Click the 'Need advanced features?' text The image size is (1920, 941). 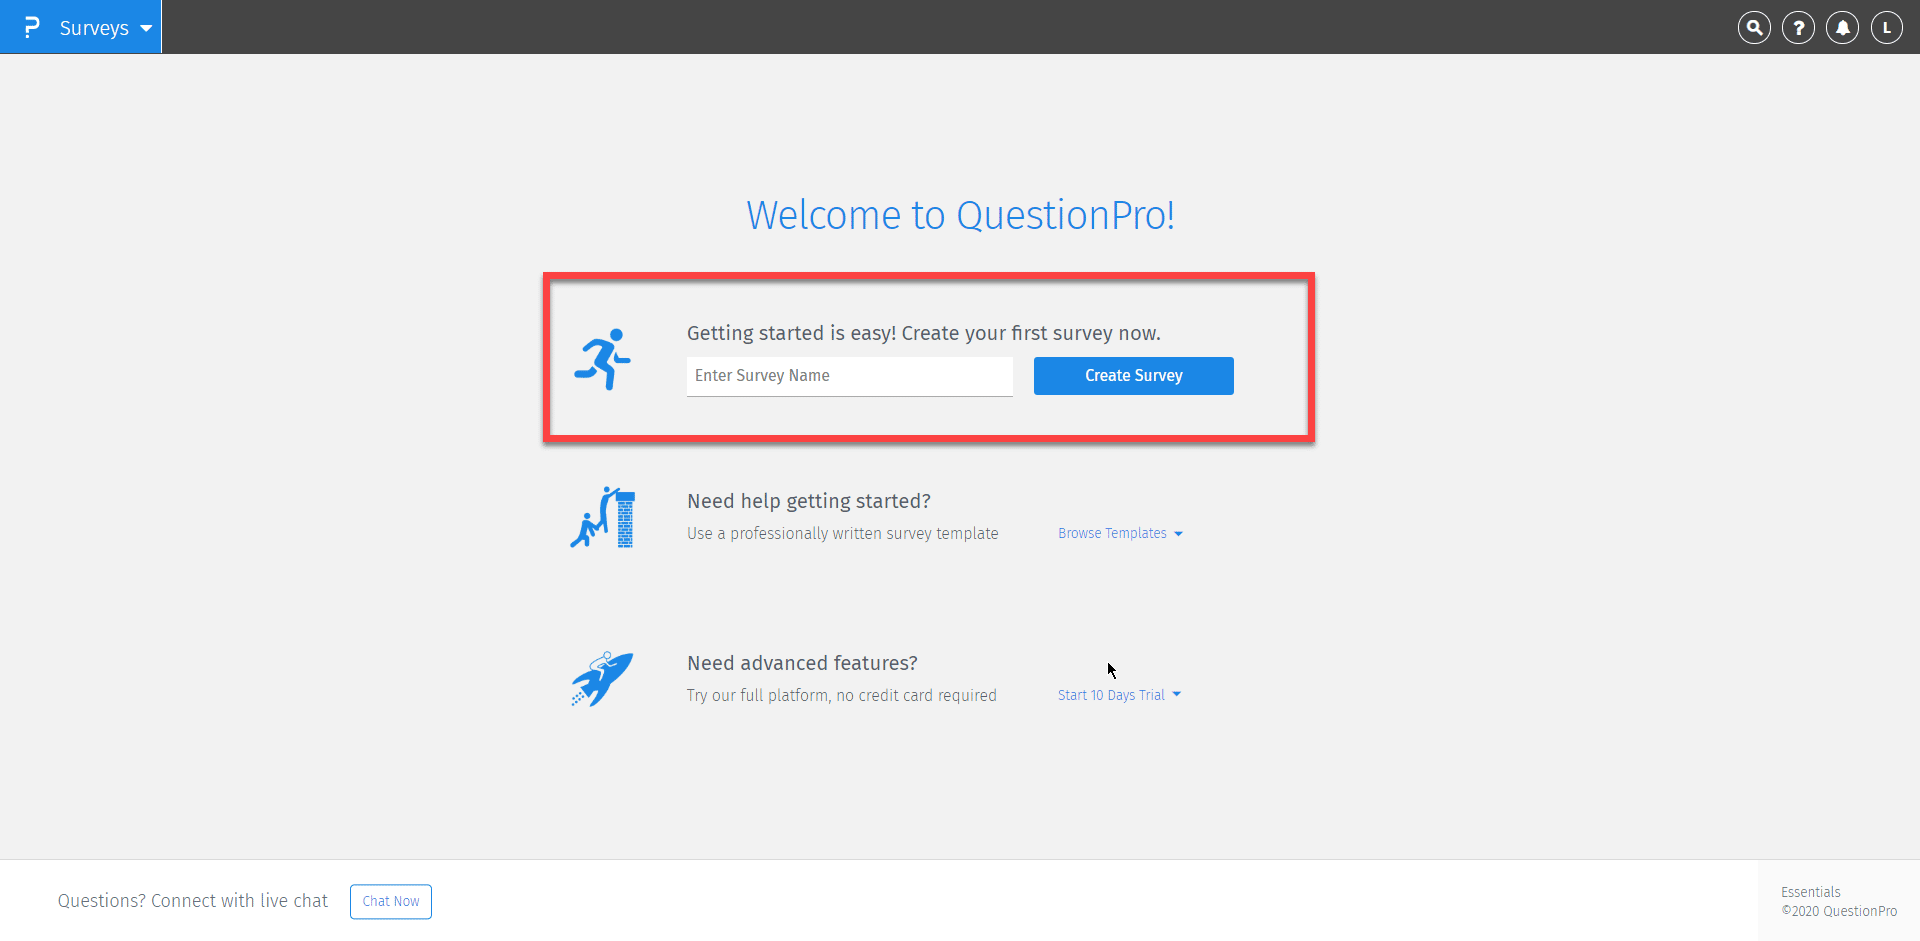[802, 663]
